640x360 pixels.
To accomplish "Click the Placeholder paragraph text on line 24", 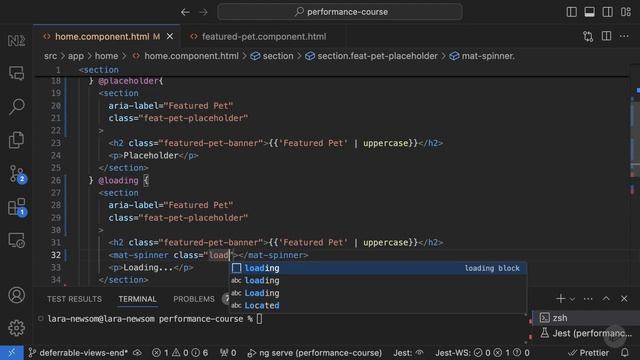I will point(151,156).
